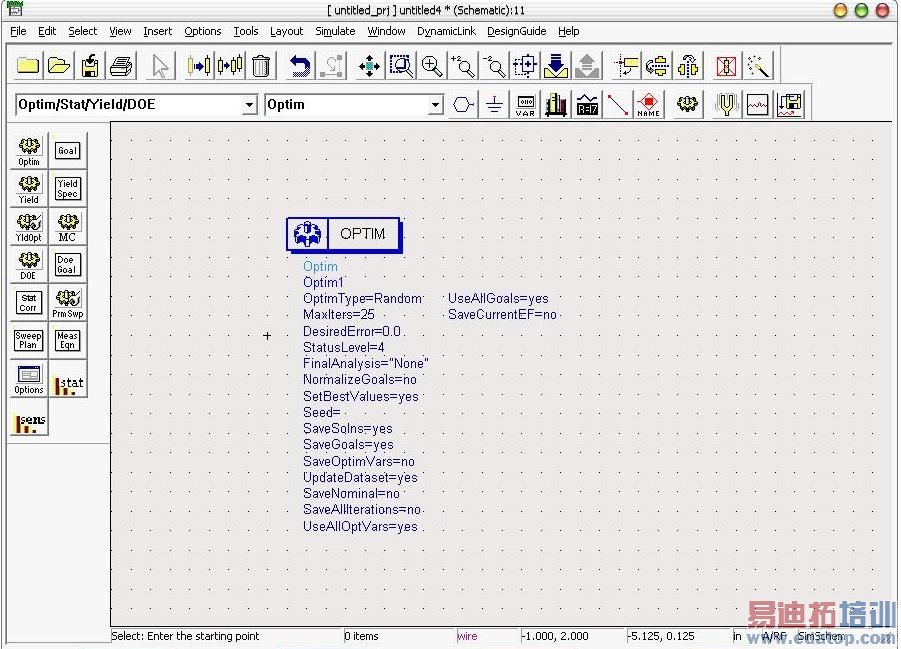Save the current design

coord(90,66)
